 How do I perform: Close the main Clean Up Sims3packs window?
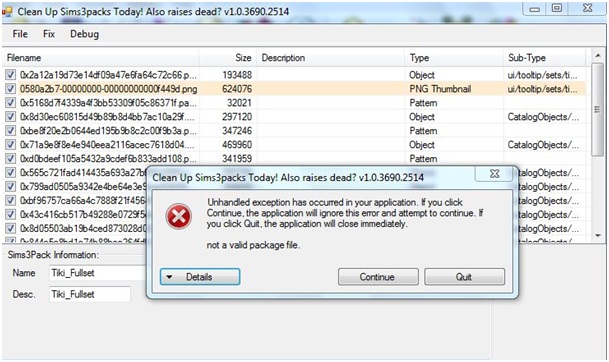(588, 8)
